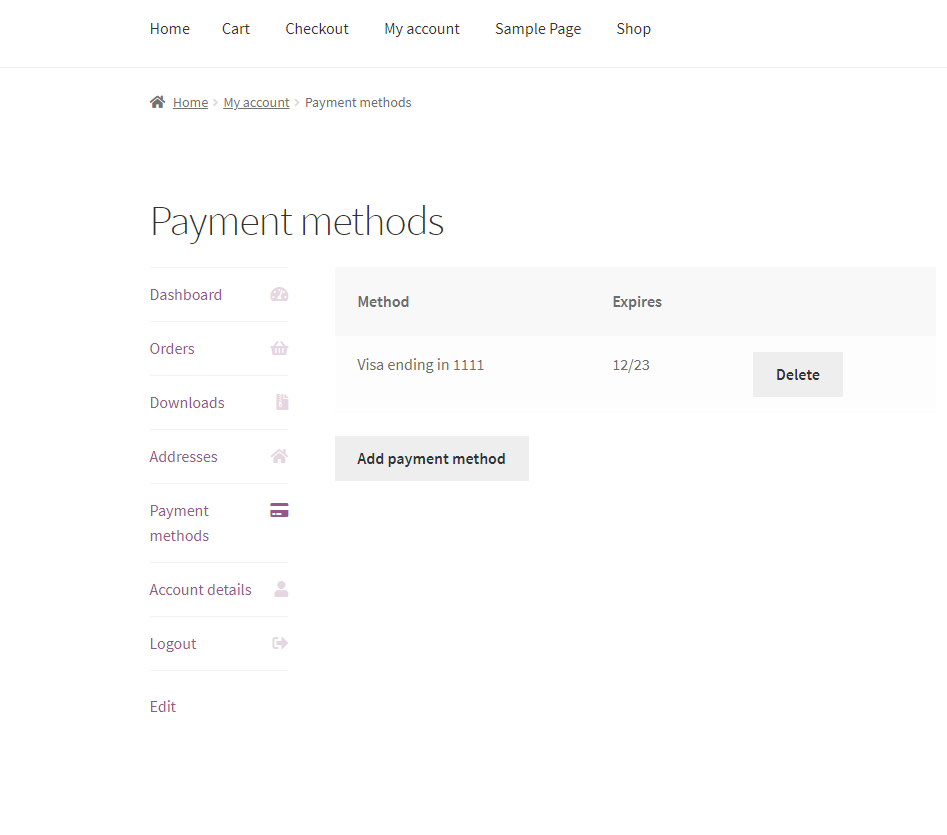Click the 'Payment methods' page heading
947x835 pixels.
point(297,222)
